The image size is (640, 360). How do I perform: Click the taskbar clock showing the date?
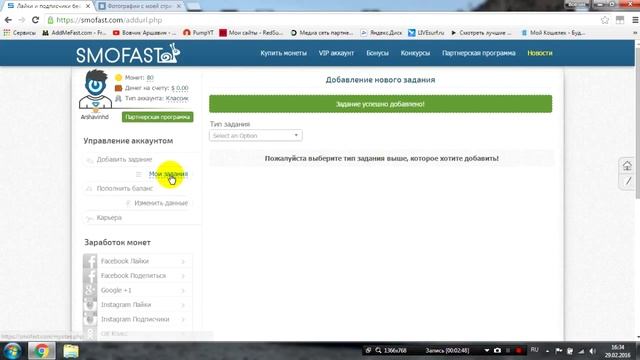pyautogui.click(x=617, y=351)
